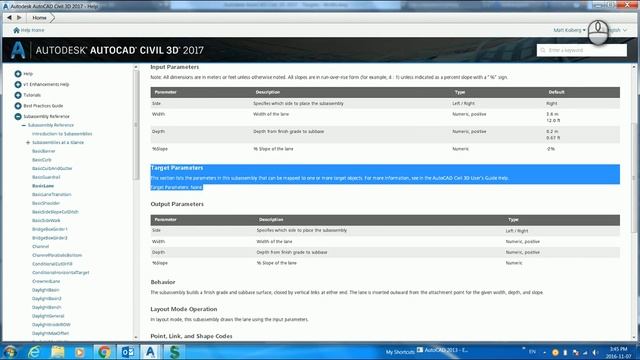
Task: Expand Best Practices Guide node
Action: (x=18, y=106)
